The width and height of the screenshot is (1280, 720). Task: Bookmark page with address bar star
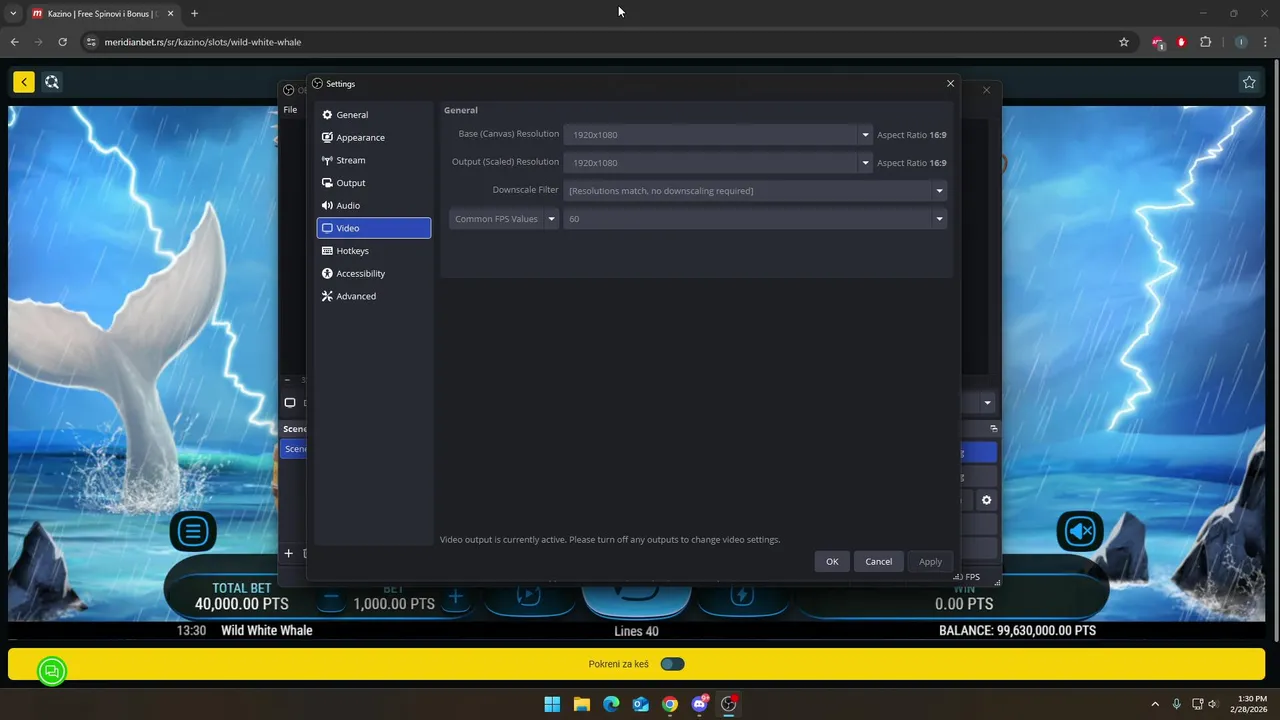point(1124,42)
